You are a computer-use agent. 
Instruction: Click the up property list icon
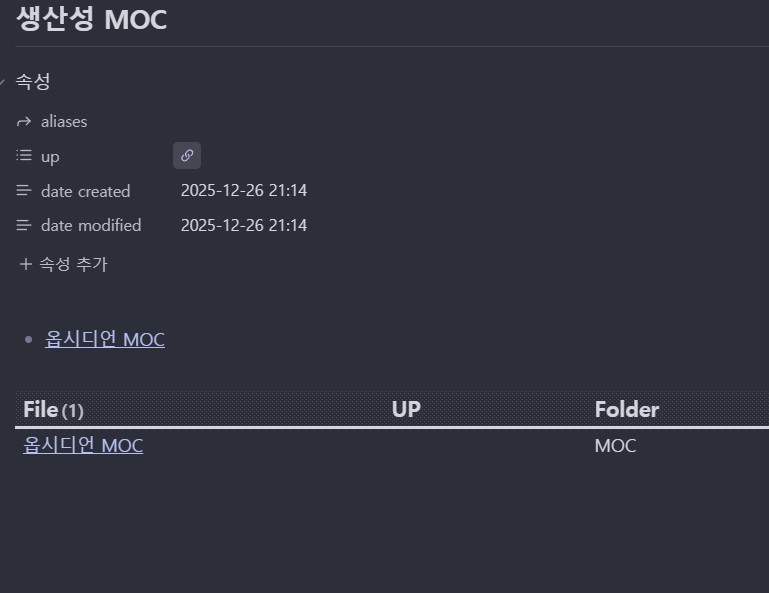pos(24,156)
